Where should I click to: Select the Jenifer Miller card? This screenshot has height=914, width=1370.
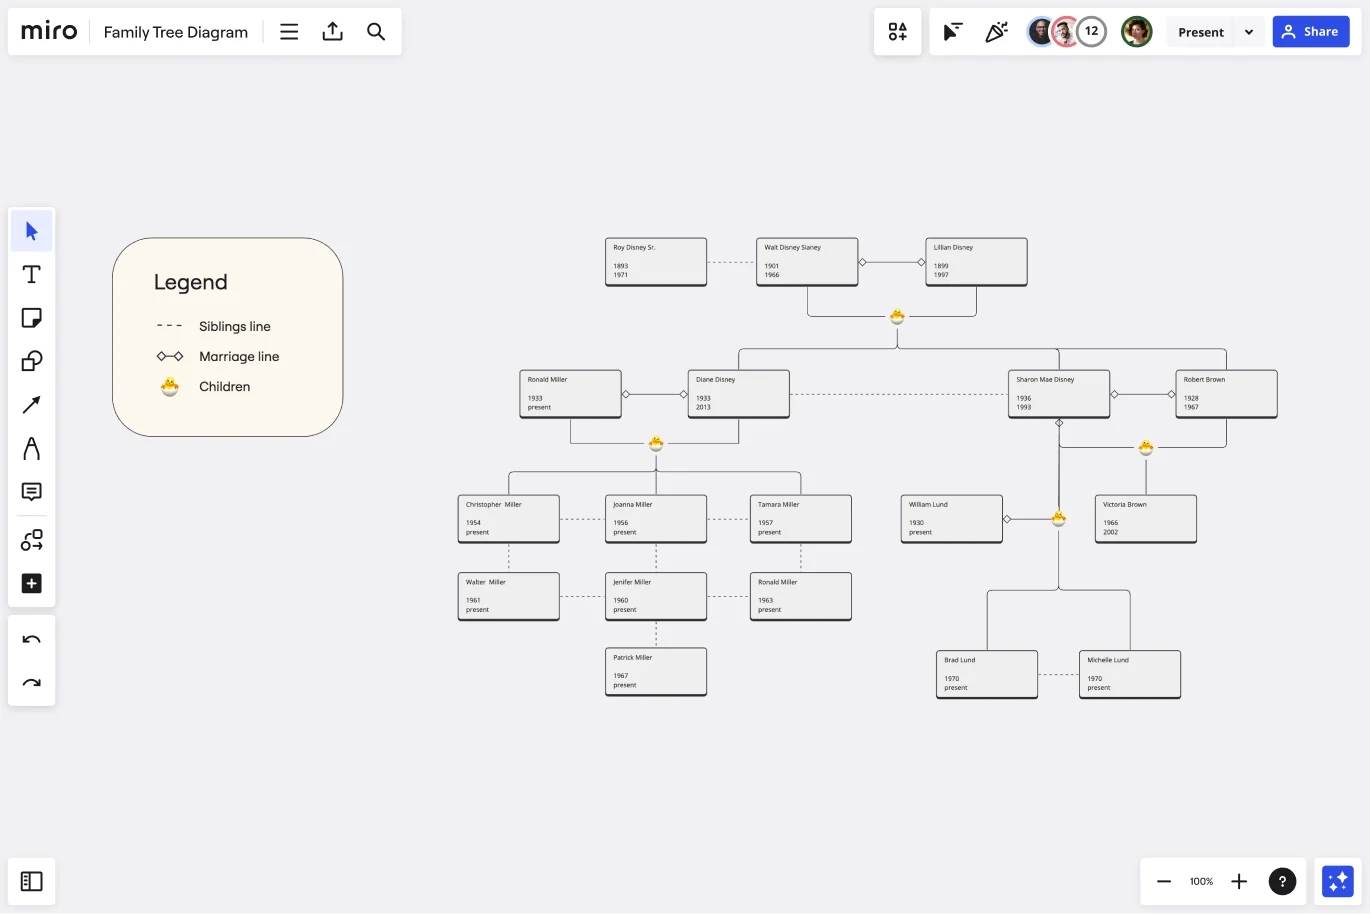point(656,596)
